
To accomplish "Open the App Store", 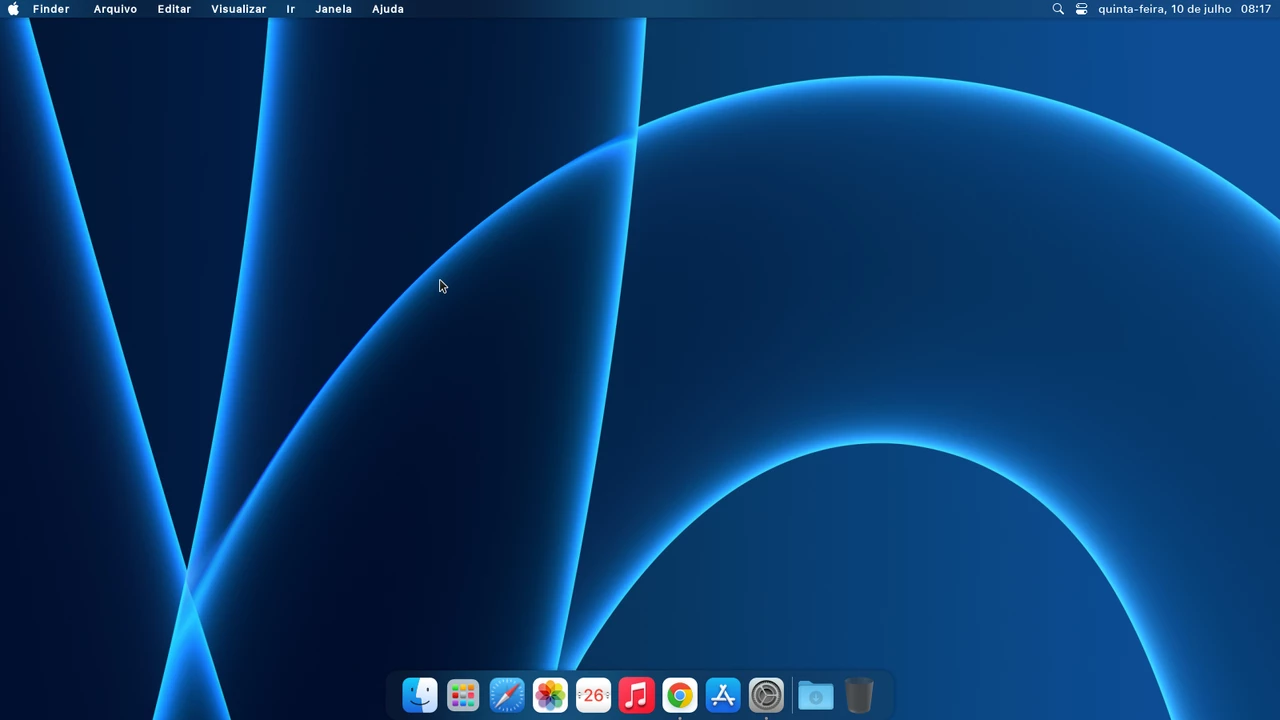I will coord(723,695).
